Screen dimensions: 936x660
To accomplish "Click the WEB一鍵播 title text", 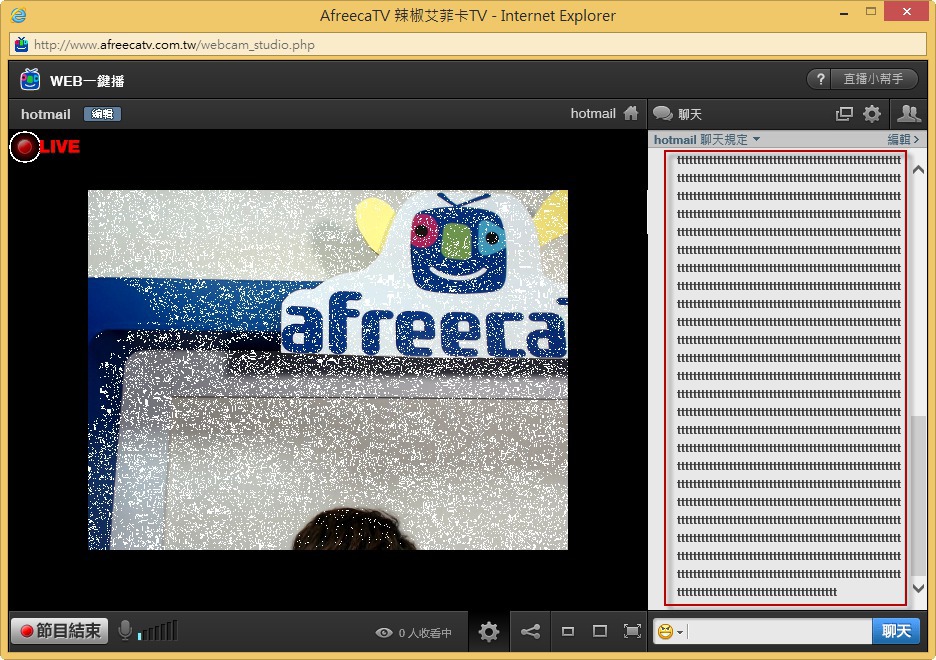I will coord(87,81).
